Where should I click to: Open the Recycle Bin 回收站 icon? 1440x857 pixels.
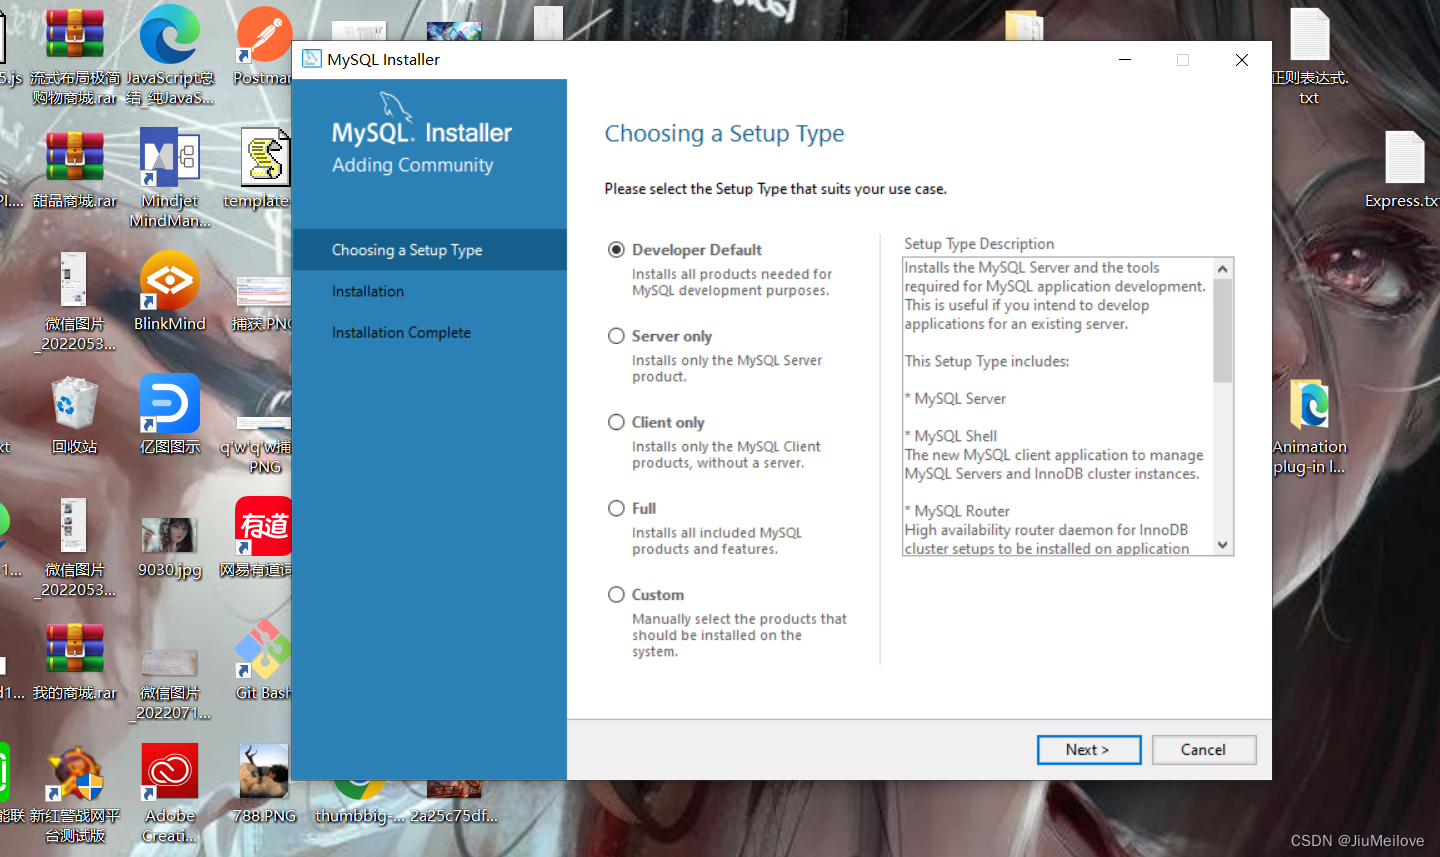[75, 414]
